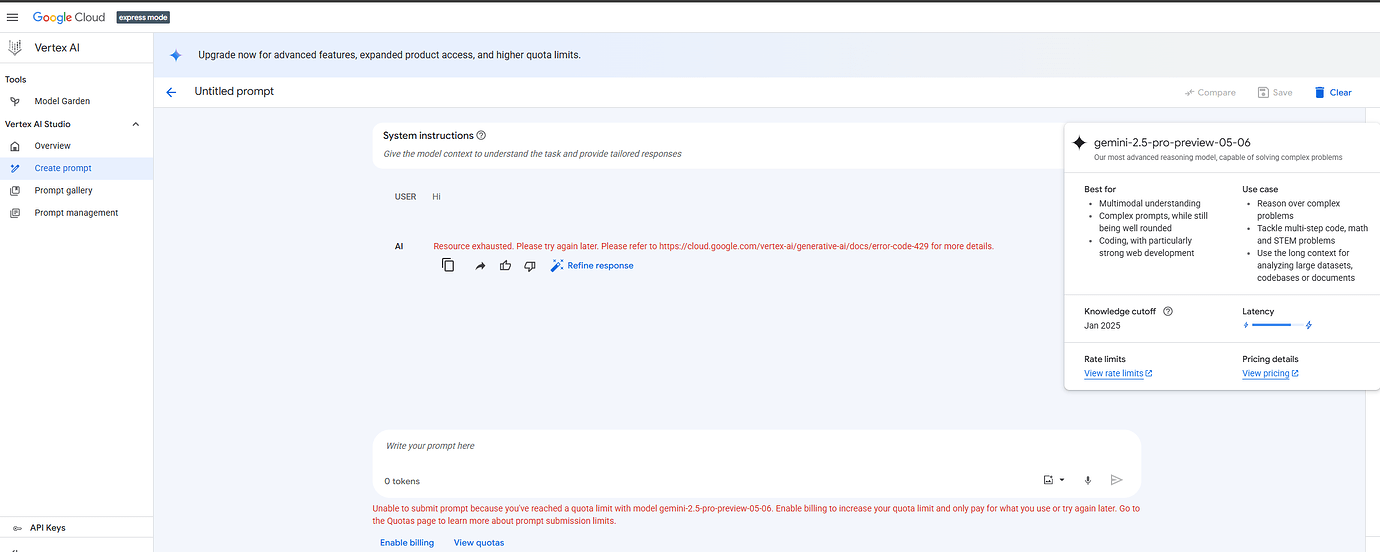Click the send prompt arrow
Screen dimensions: 1380x552
[x=1117, y=480]
